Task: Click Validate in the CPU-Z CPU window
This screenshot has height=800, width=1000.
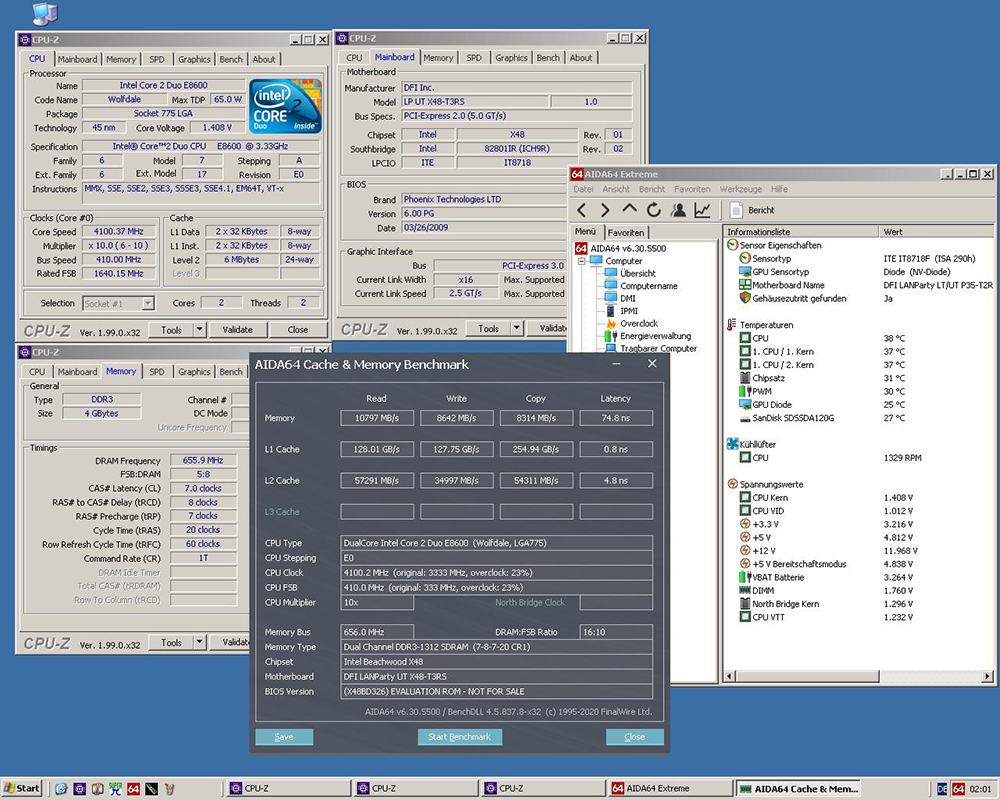Action: (237, 330)
